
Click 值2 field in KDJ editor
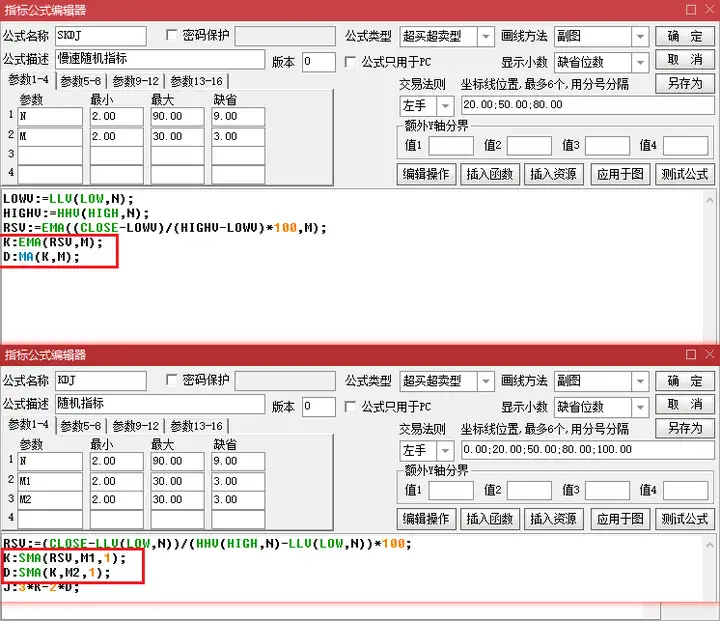coord(529,491)
